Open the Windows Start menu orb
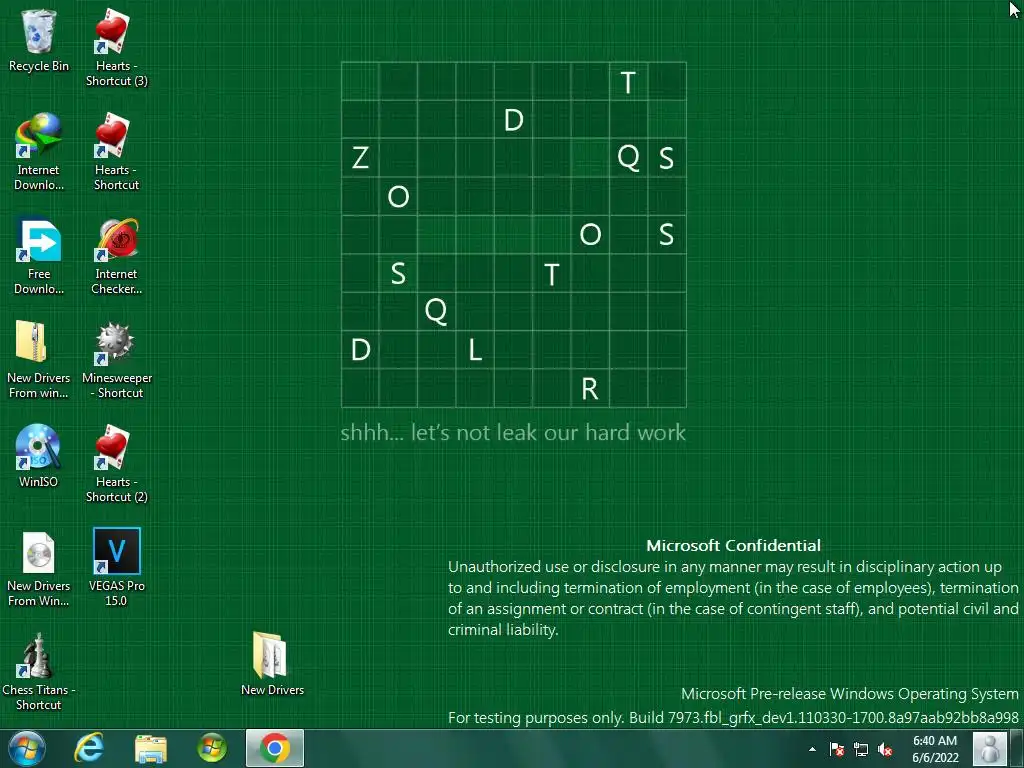Screen dimensions: 1024x768 [x=27, y=748]
